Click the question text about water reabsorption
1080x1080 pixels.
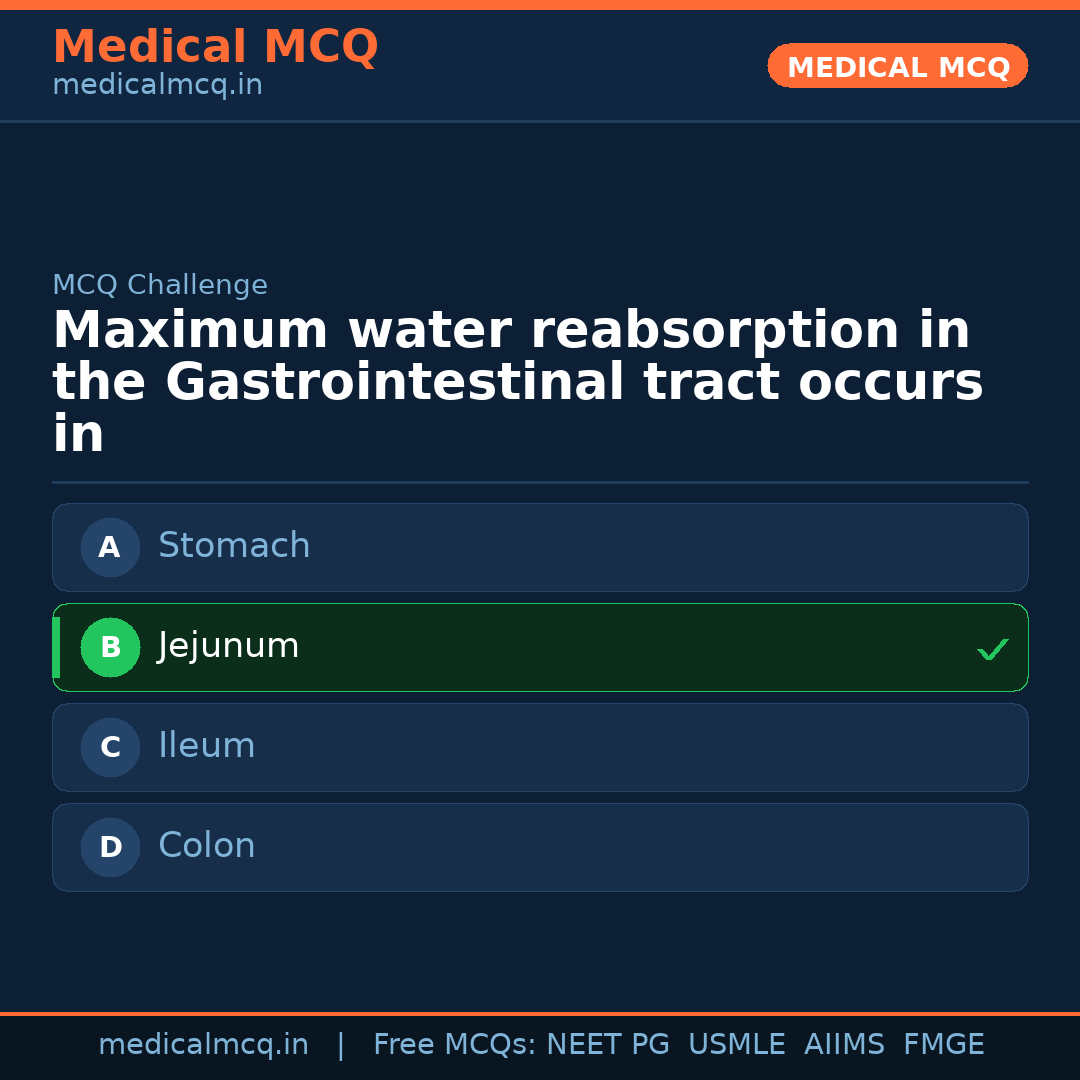pyautogui.click(x=516, y=382)
